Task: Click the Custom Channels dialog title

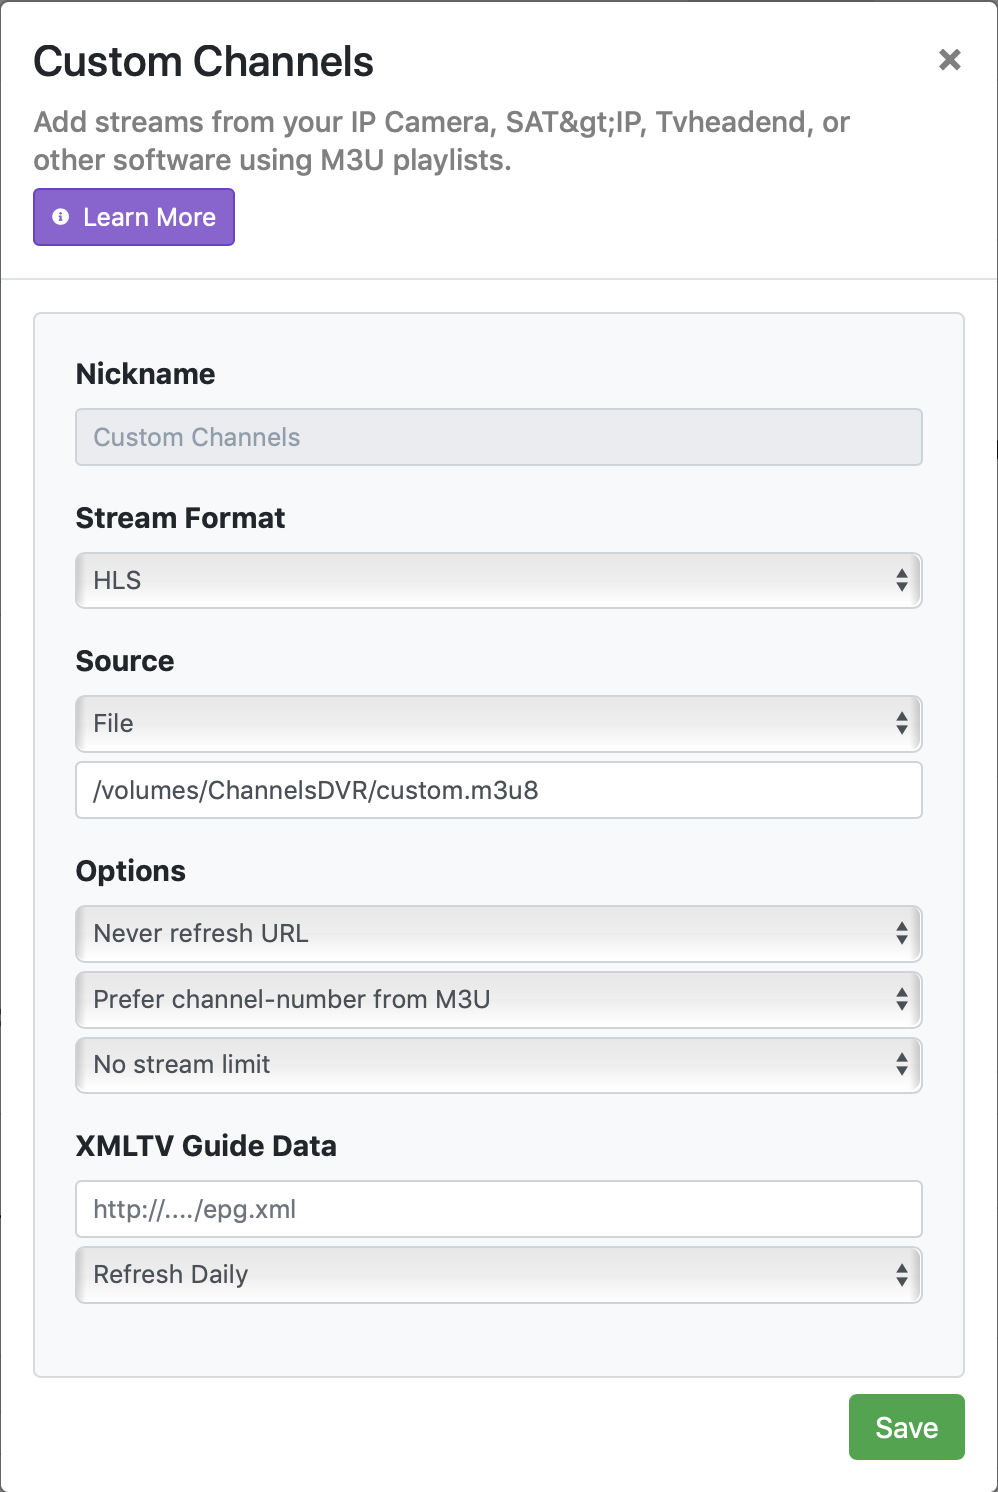Action: (x=203, y=62)
